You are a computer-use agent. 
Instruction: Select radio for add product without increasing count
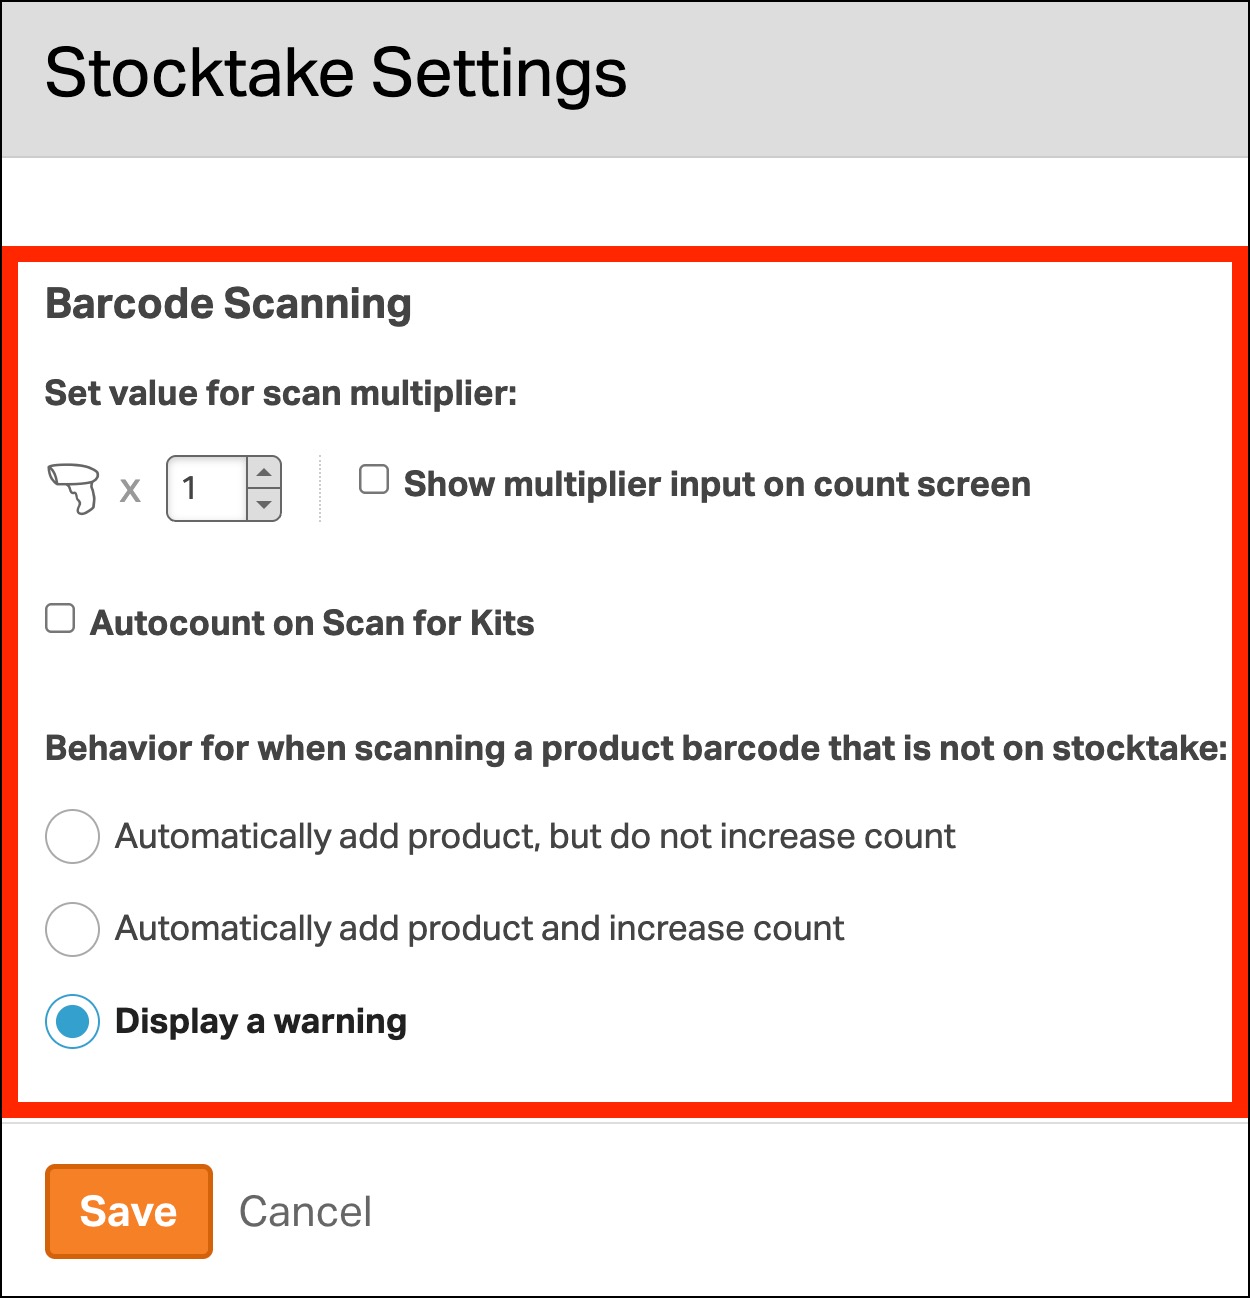[x=72, y=836]
